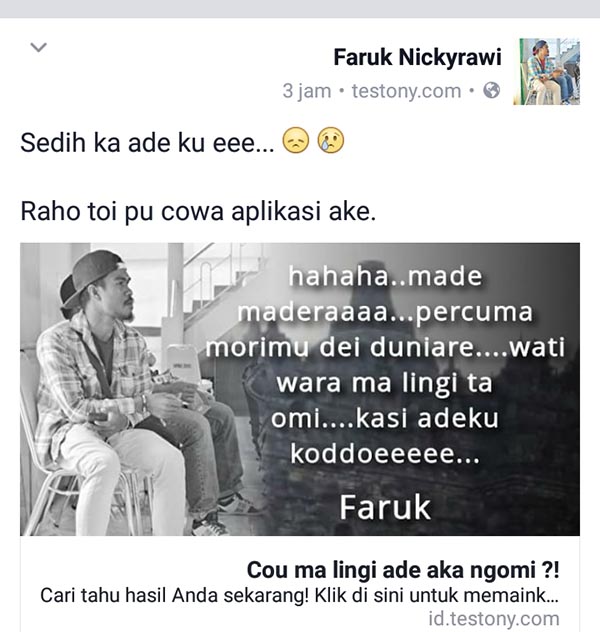Open the post options chevron menu
Screen dimensions: 600x632
[39, 48]
